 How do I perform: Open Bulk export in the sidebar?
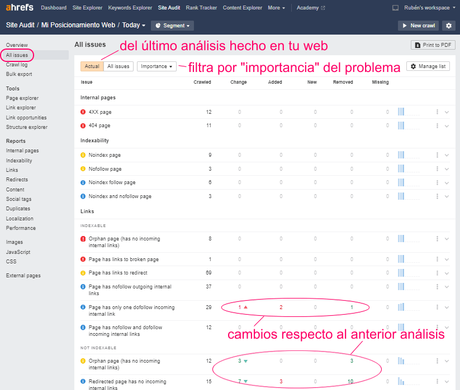(x=19, y=74)
